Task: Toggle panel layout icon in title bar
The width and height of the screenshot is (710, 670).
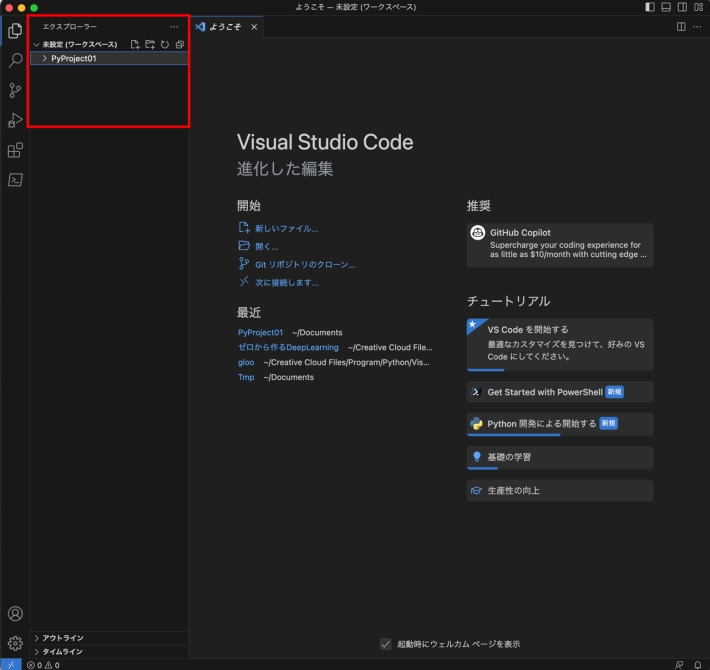Action: 666,7
